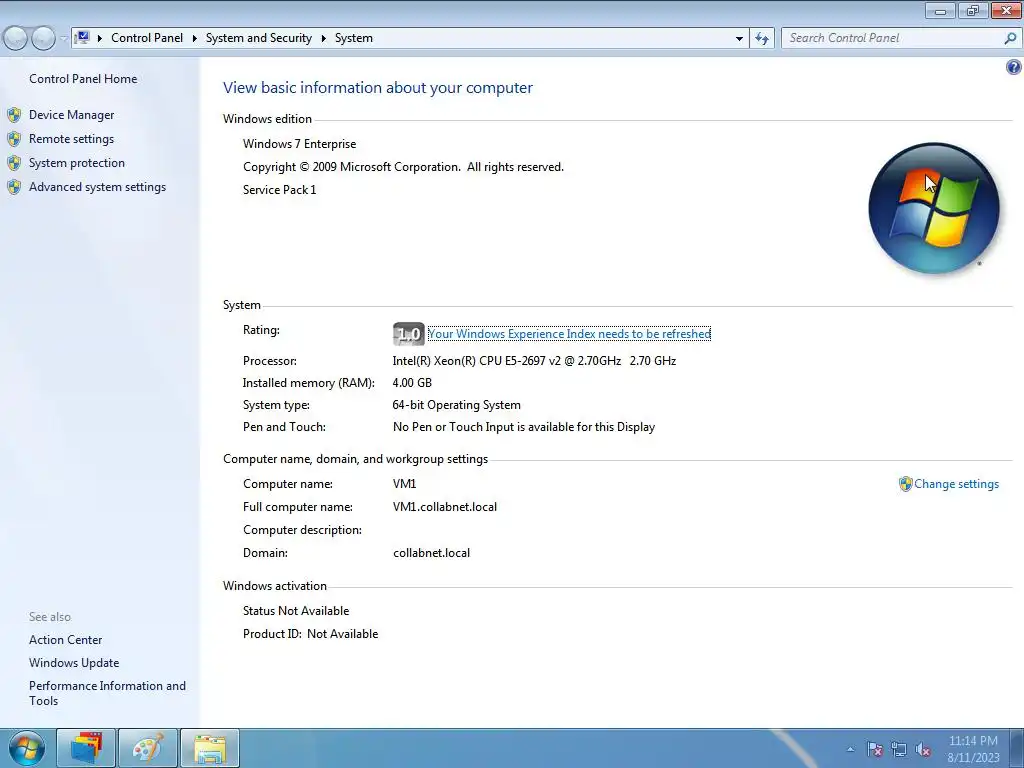This screenshot has width=1024, height=768.
Task: Click the Back navigation button
Action: coord(16,39)
